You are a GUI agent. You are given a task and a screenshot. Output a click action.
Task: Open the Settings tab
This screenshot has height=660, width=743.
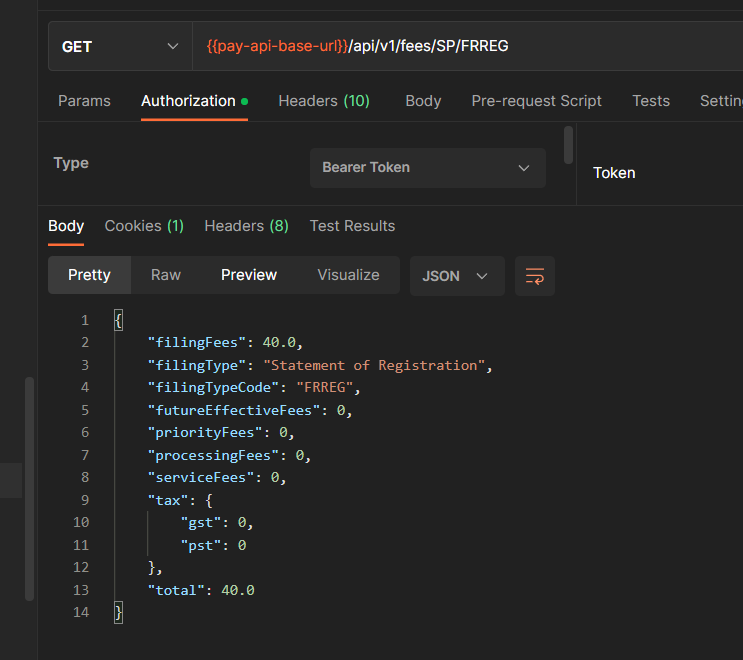click(x=721, y=101)
